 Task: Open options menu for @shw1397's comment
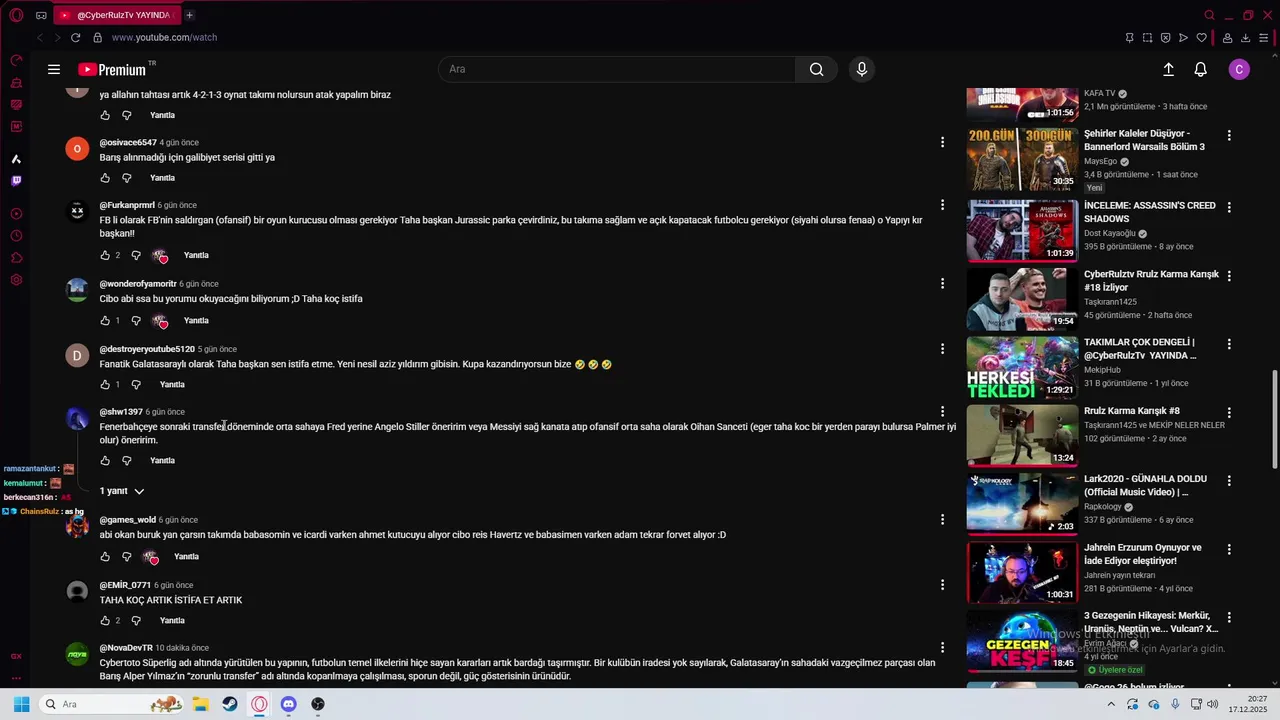tap(942, 411)
